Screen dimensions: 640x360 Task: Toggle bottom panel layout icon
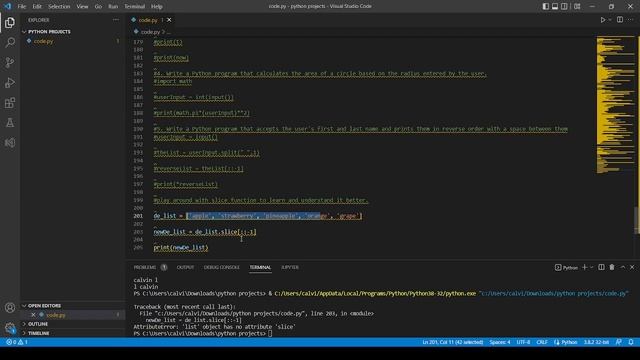[555, 6]
